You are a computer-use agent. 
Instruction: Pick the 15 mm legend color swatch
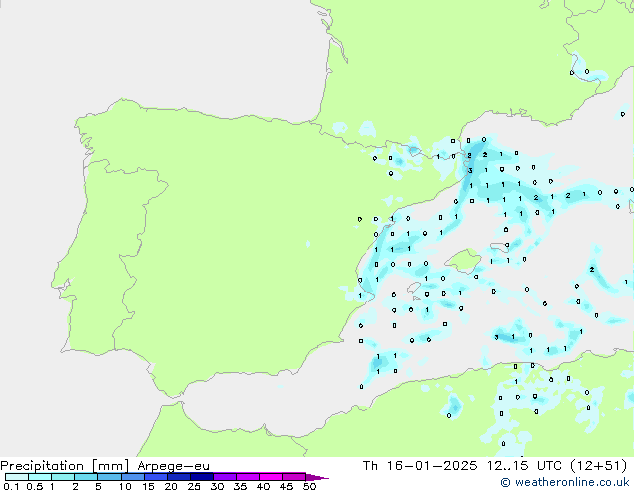(155, 477)
